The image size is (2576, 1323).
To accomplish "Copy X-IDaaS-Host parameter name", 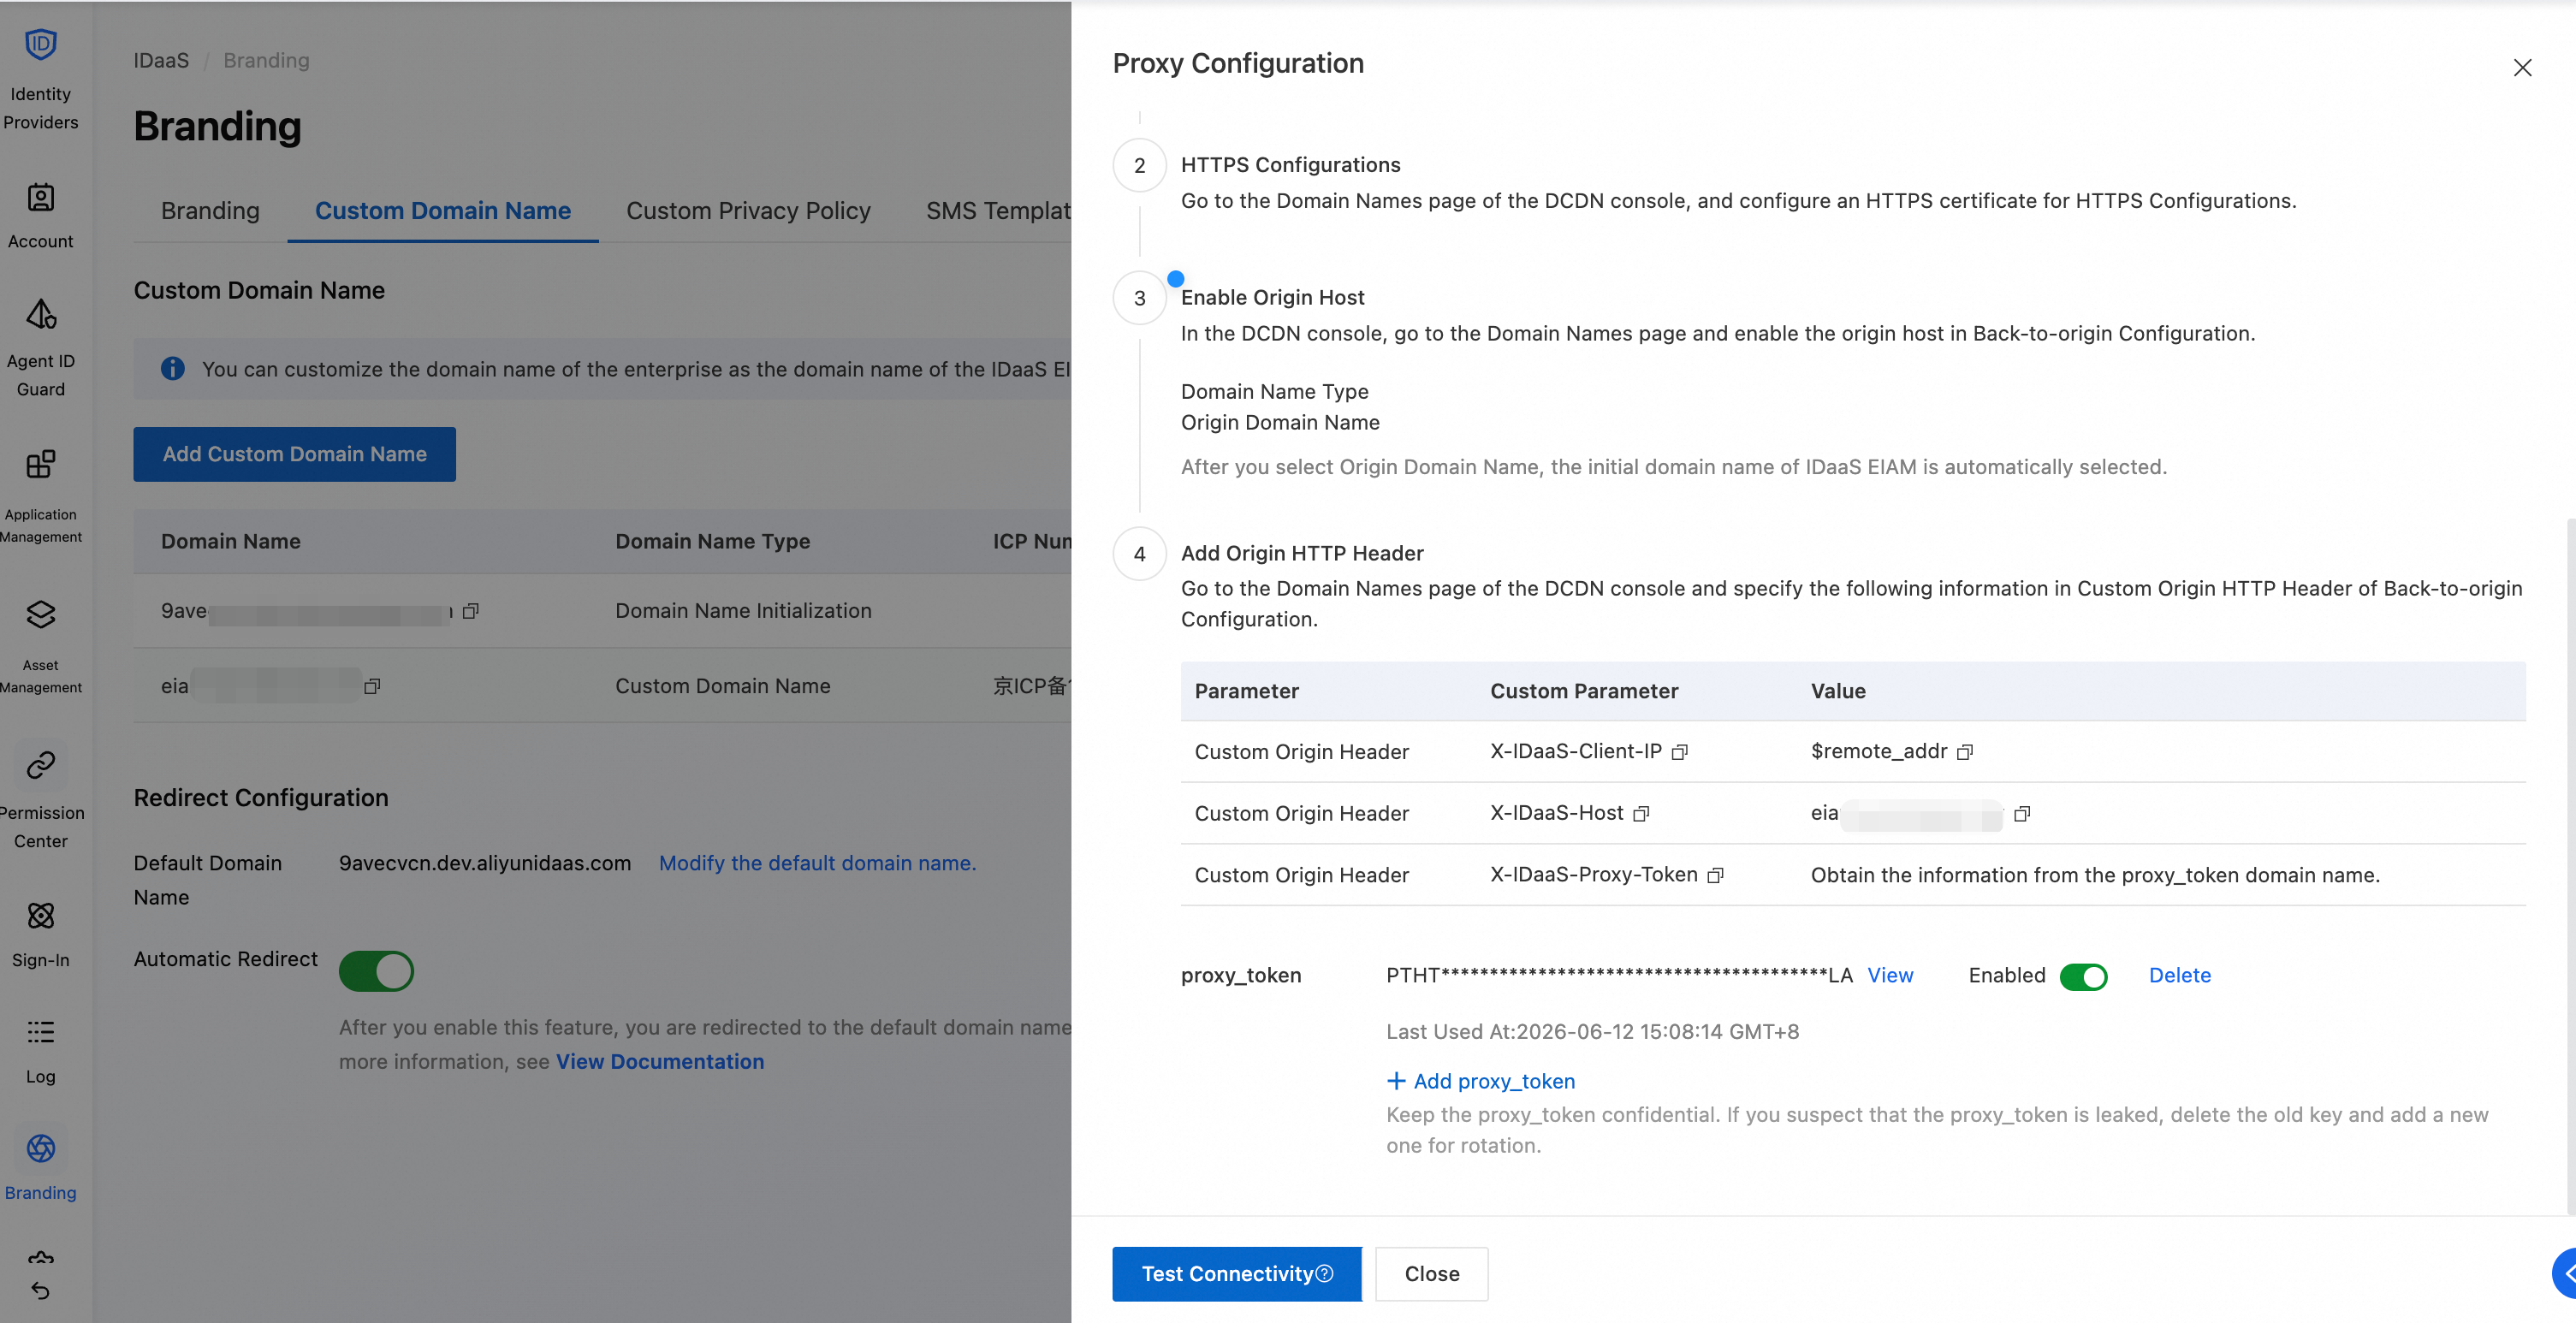I will pos(1641,814).
